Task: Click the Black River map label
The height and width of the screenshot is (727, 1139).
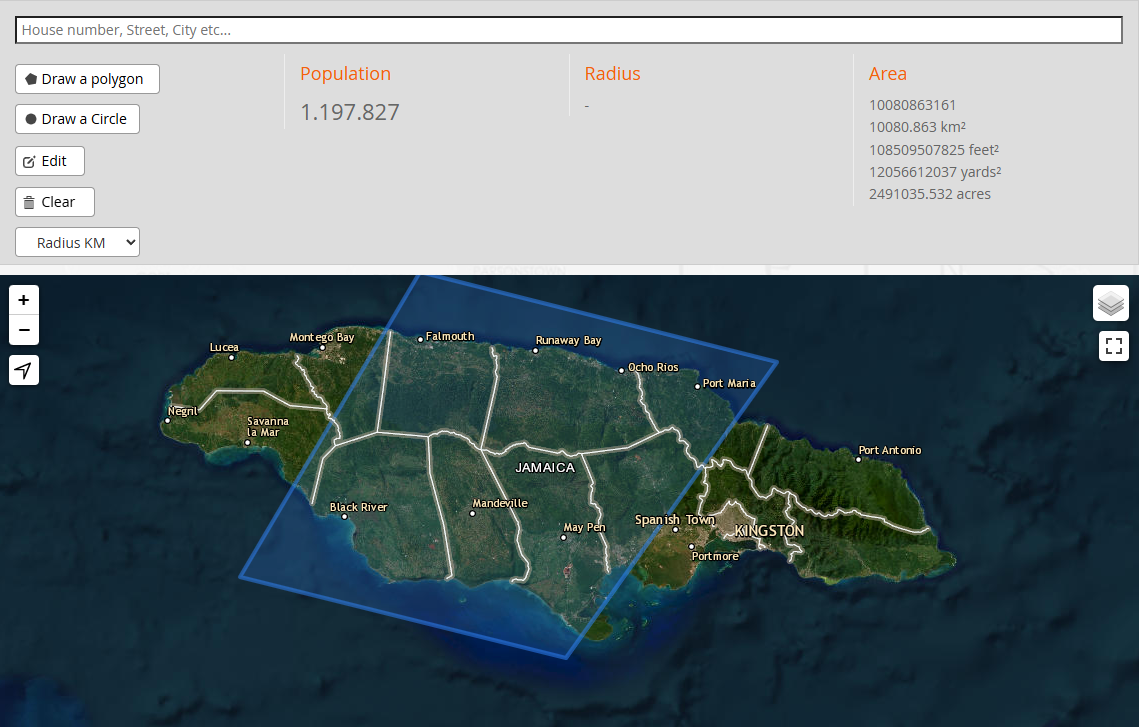Action: tap(358, 507)
